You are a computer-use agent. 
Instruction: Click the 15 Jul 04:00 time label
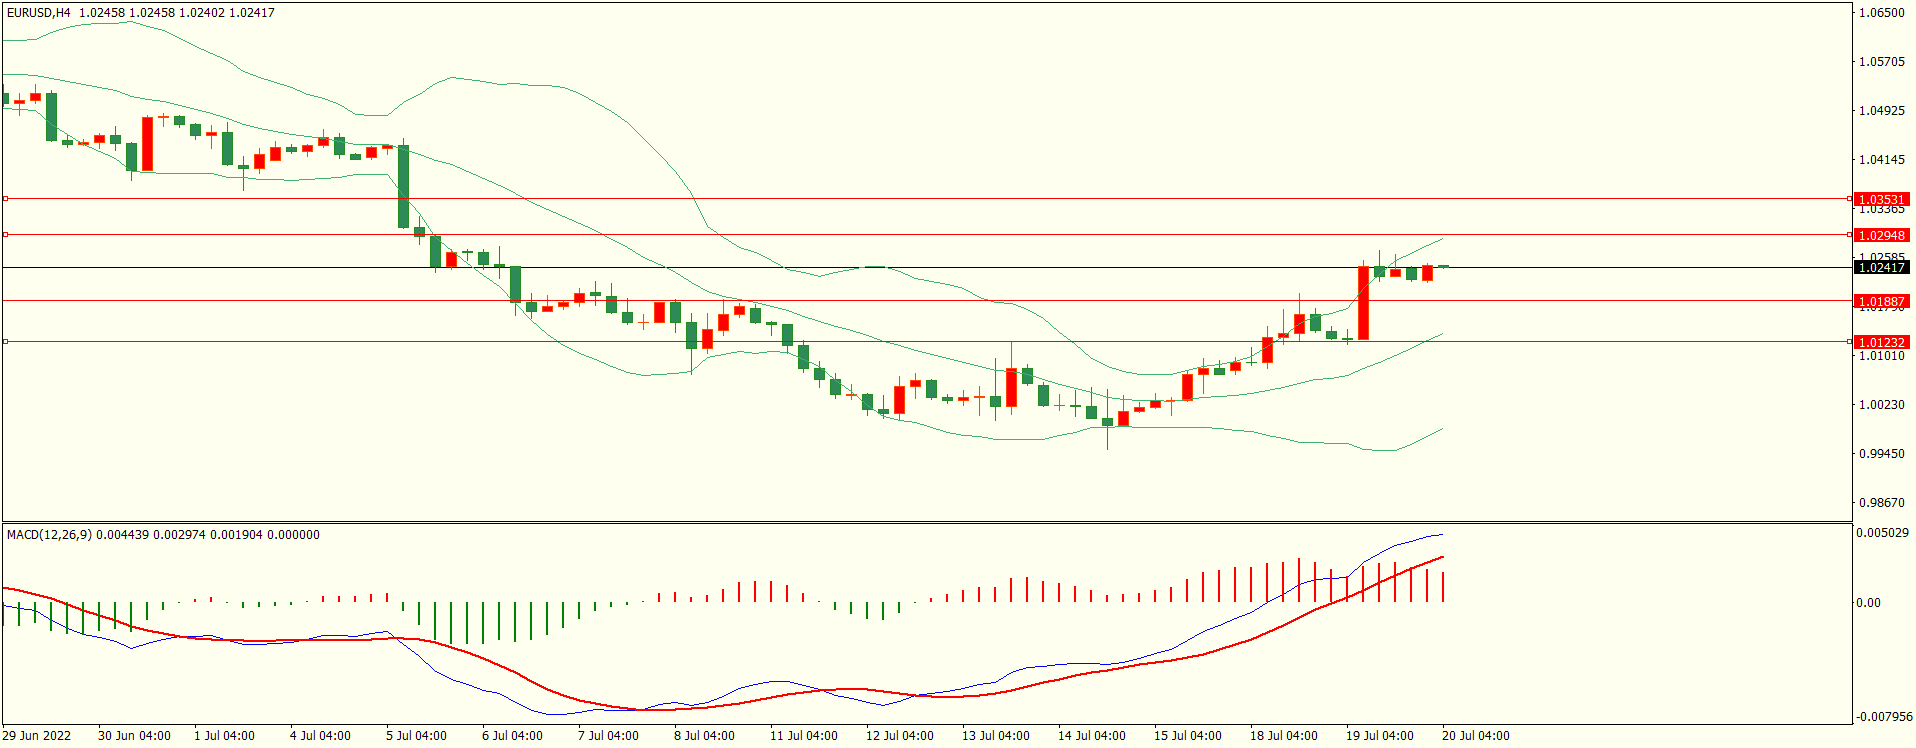(1188, 736)
